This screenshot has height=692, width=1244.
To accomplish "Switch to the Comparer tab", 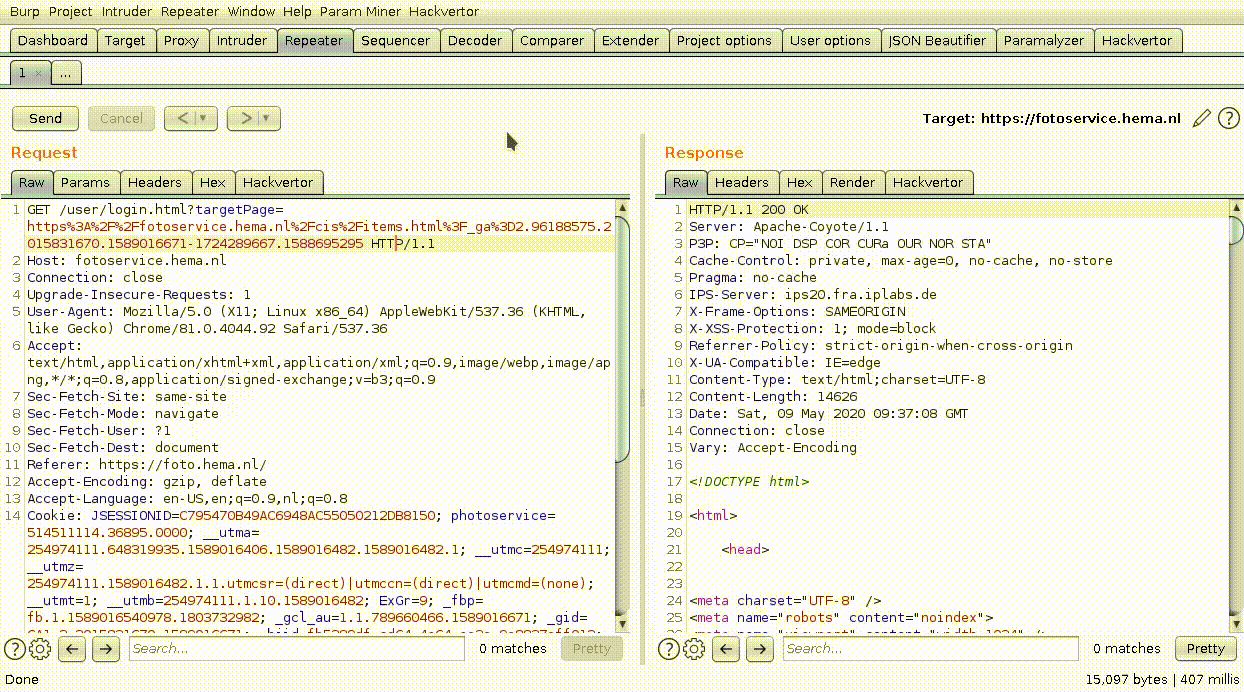I will click(552, 40).
